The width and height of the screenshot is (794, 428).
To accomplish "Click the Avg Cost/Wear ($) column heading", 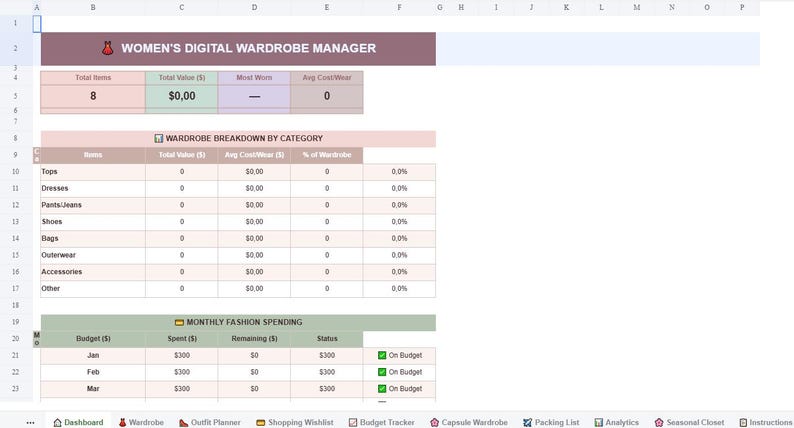I will 254,155.
